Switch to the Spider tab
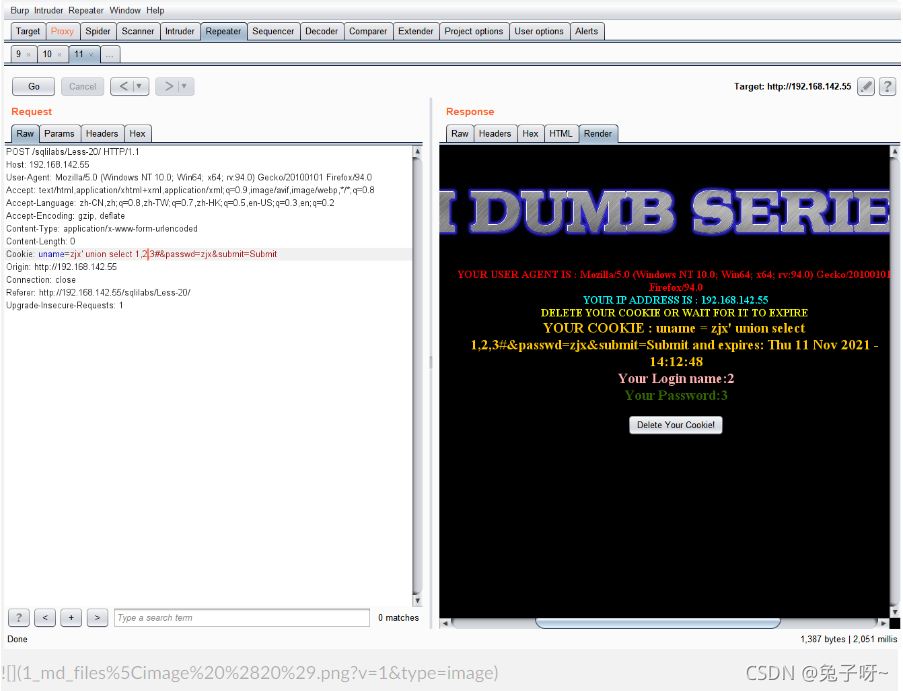Viewport: 903px width, 691px height. pyautogui.click(x=98, y=31)
